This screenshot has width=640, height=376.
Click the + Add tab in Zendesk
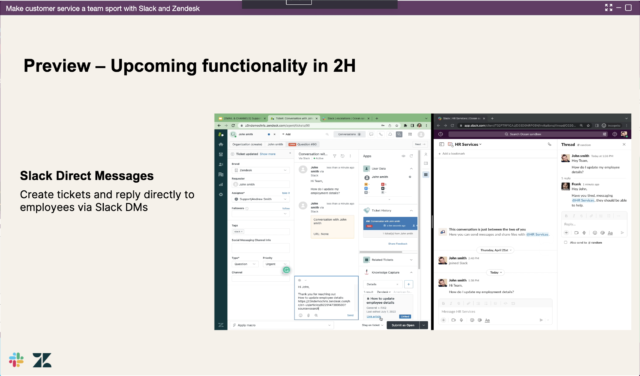(286, 134)
